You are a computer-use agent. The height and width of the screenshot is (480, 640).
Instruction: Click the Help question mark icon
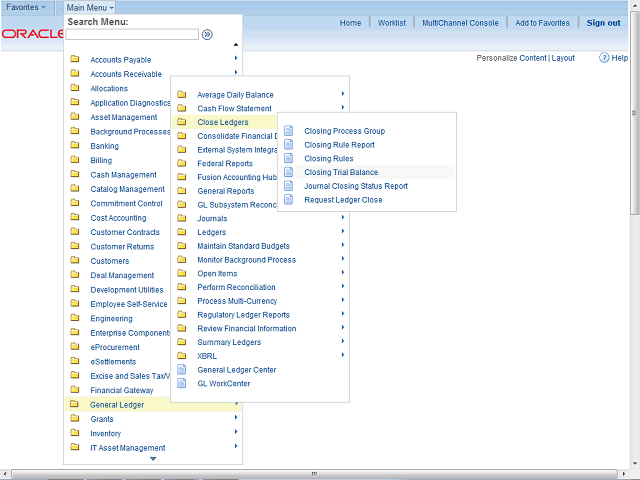click(x=605, y=58)
